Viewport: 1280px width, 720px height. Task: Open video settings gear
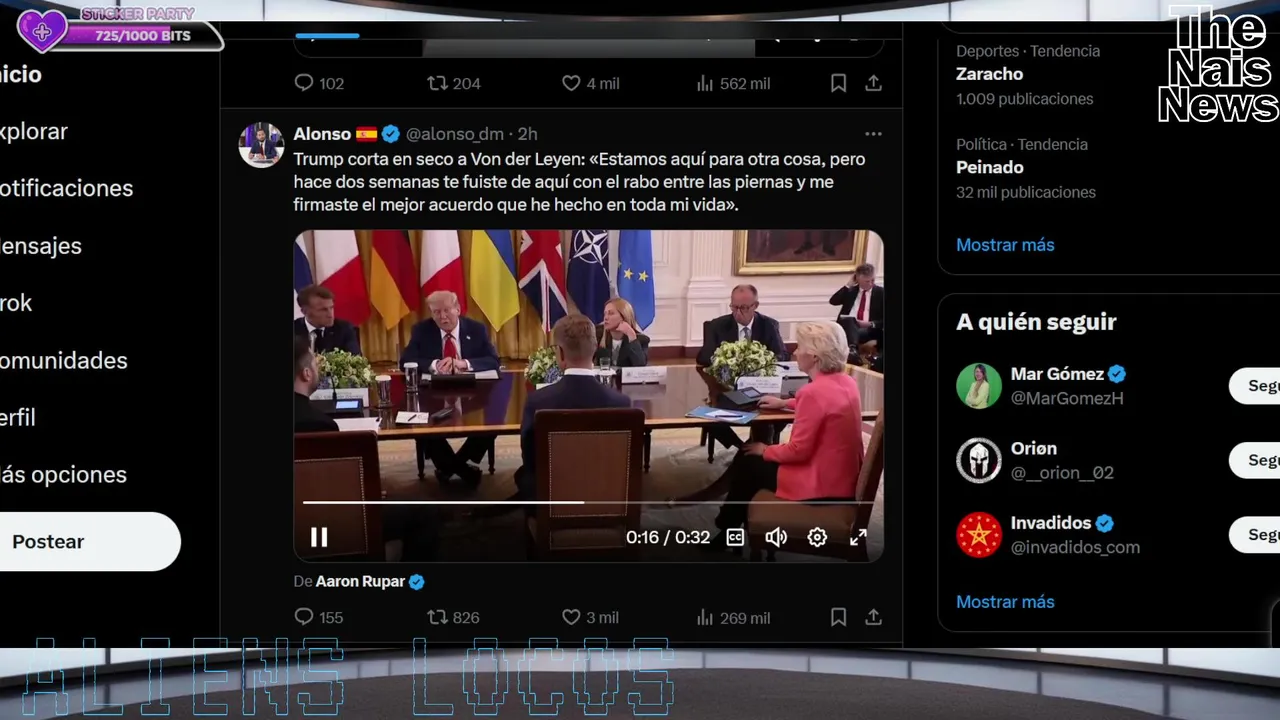pyautogui.click(x=817, y=537)
